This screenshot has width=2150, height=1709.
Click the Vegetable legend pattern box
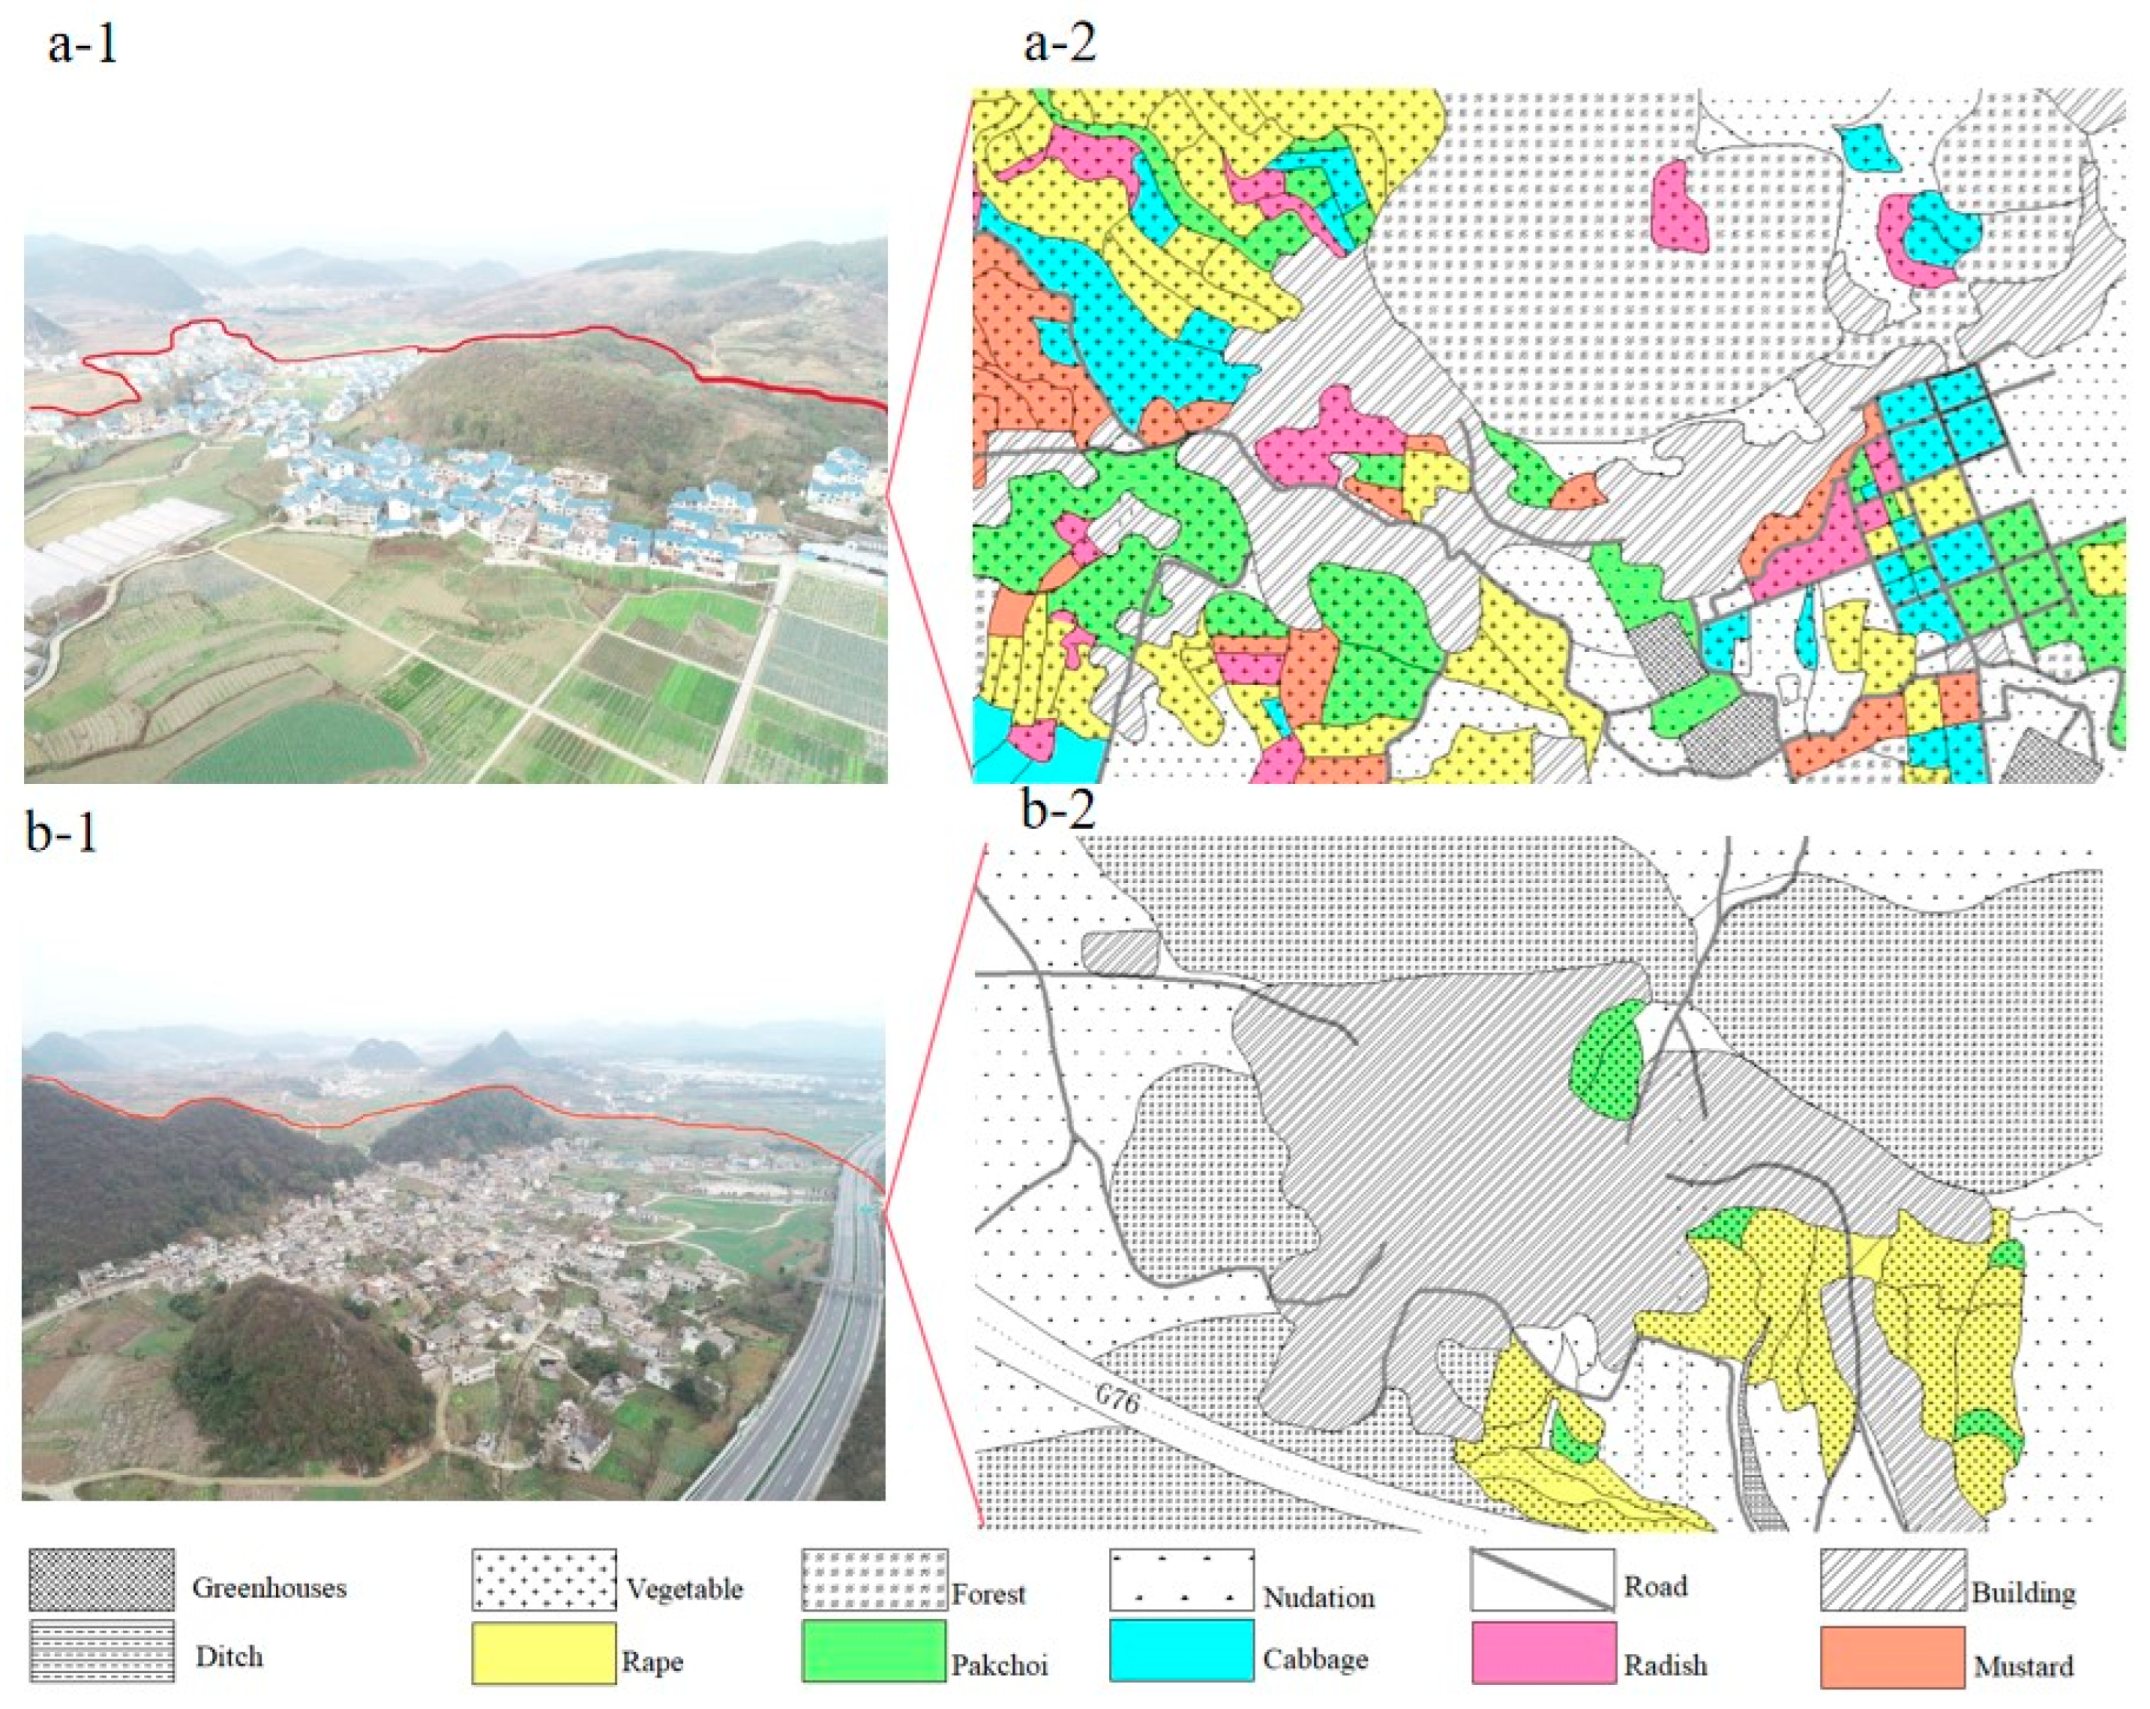pos(543,1579)
